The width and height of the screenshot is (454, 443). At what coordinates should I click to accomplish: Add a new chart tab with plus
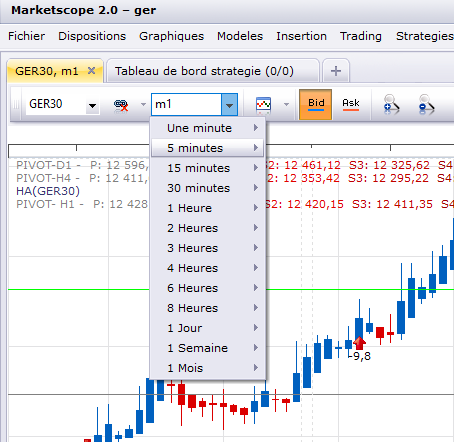(x=336, y=71)
